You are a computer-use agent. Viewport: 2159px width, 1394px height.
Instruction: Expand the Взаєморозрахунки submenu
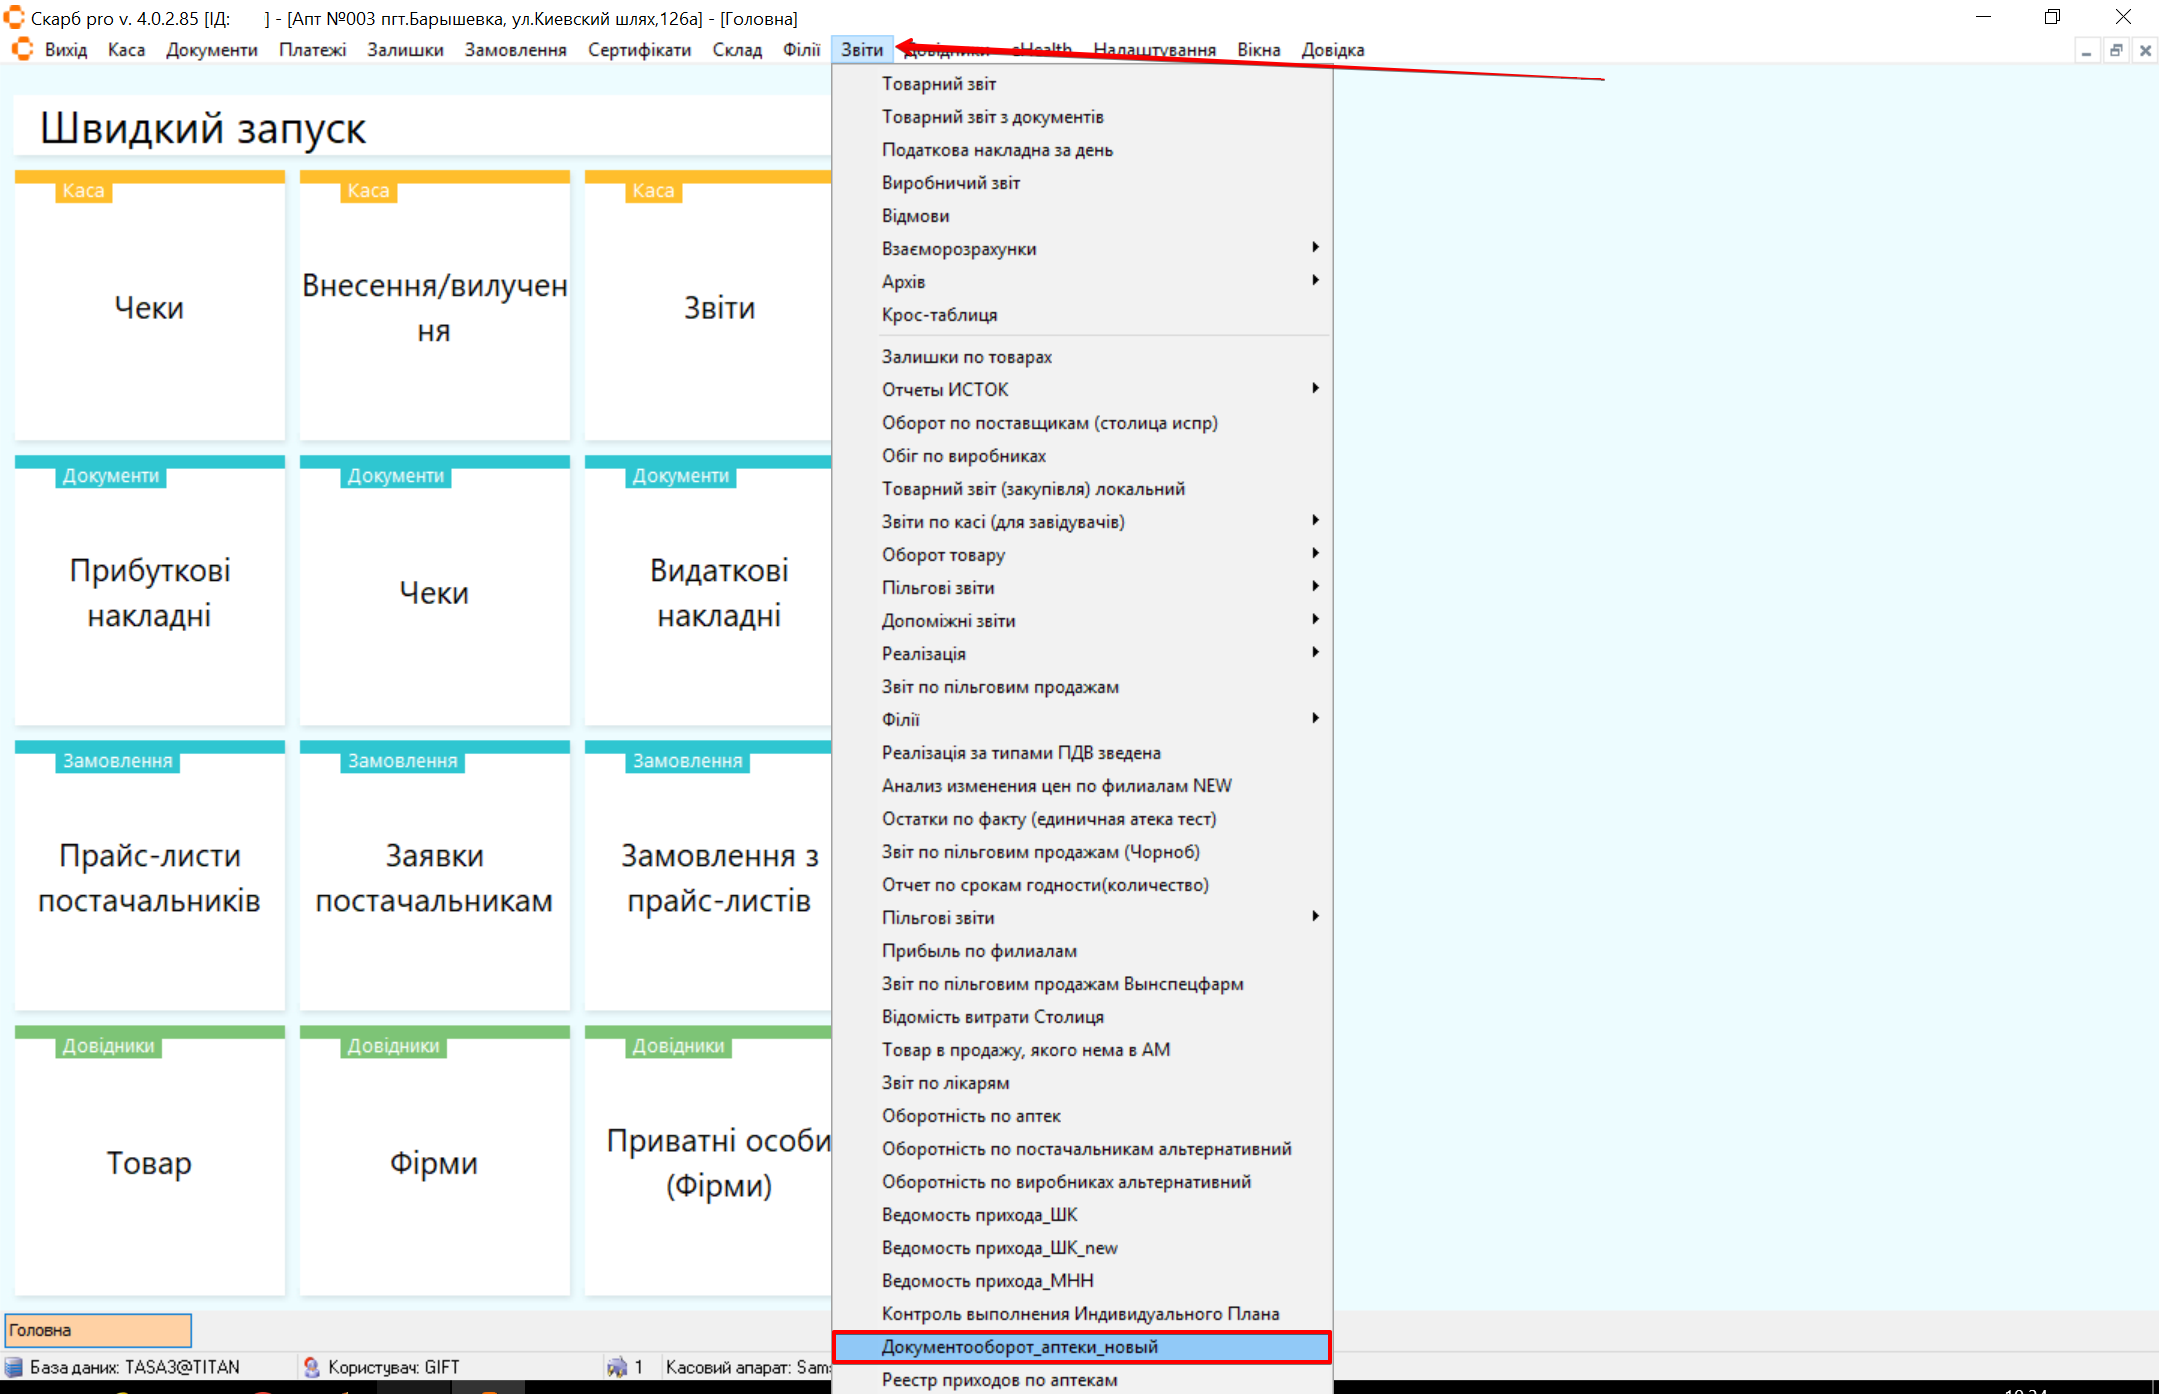point(1314,248)
